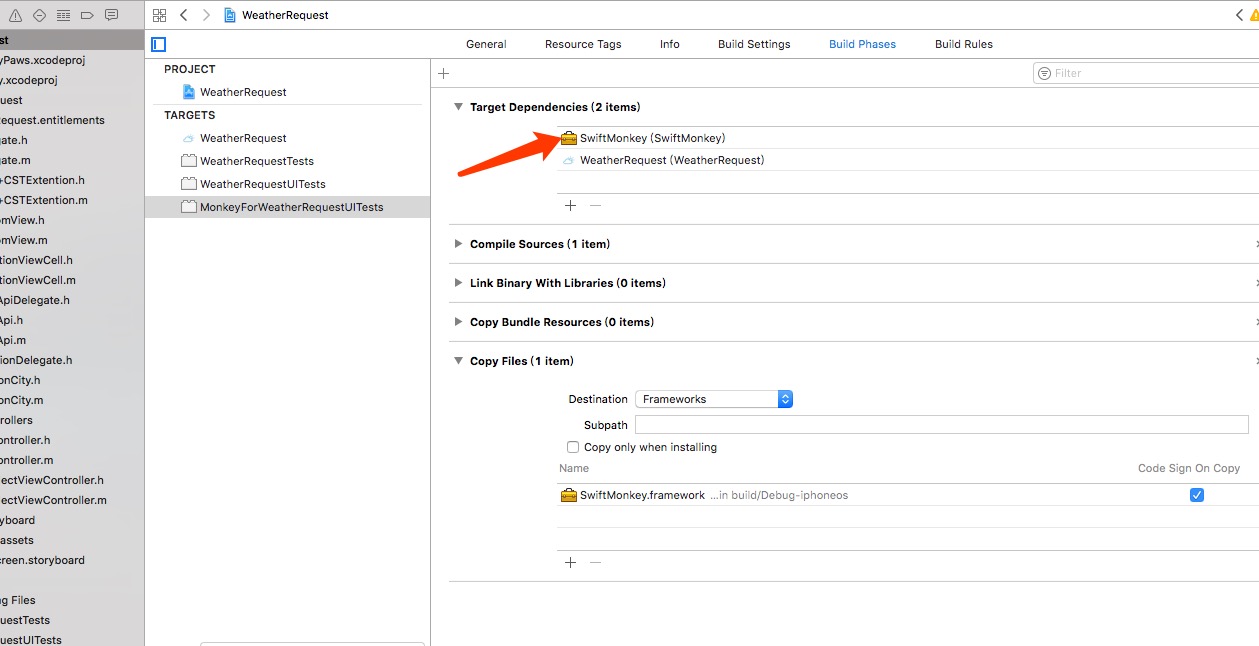Image resolution: width=1259 pixels, height=646 pixels.
Task: Switch to the Info tab
Action: 670,44
